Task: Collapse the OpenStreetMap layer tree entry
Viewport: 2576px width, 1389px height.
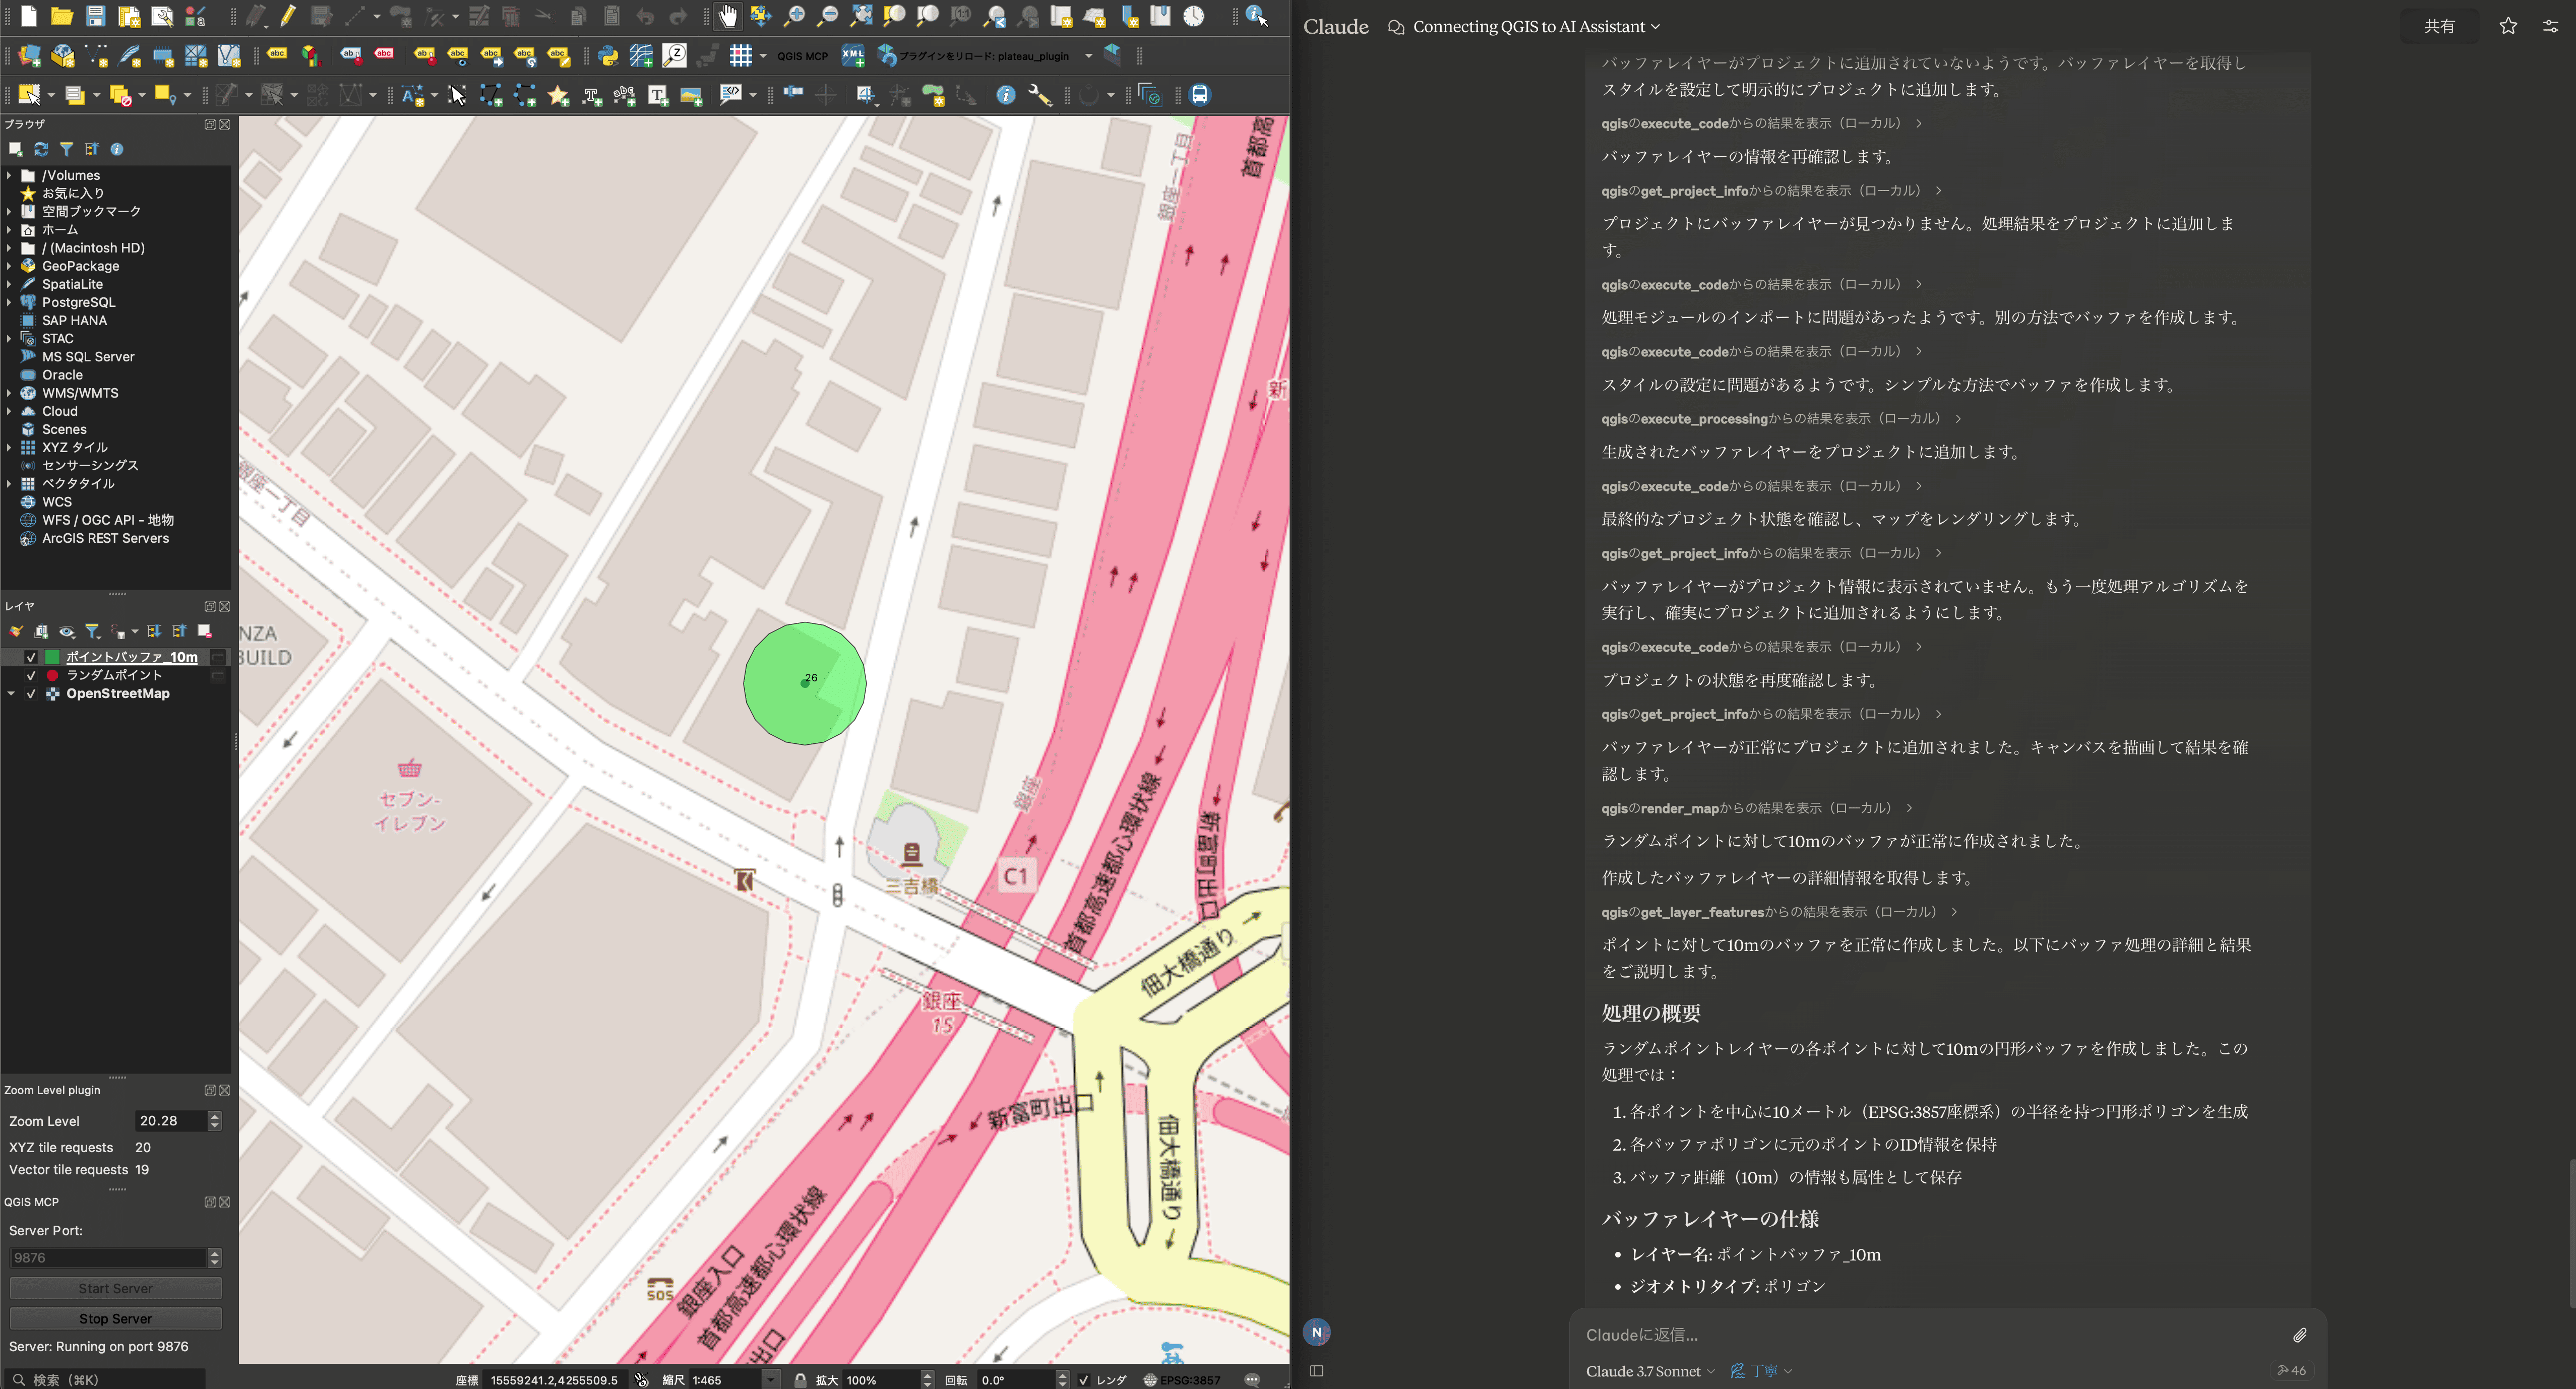Action: pos(12,693)
